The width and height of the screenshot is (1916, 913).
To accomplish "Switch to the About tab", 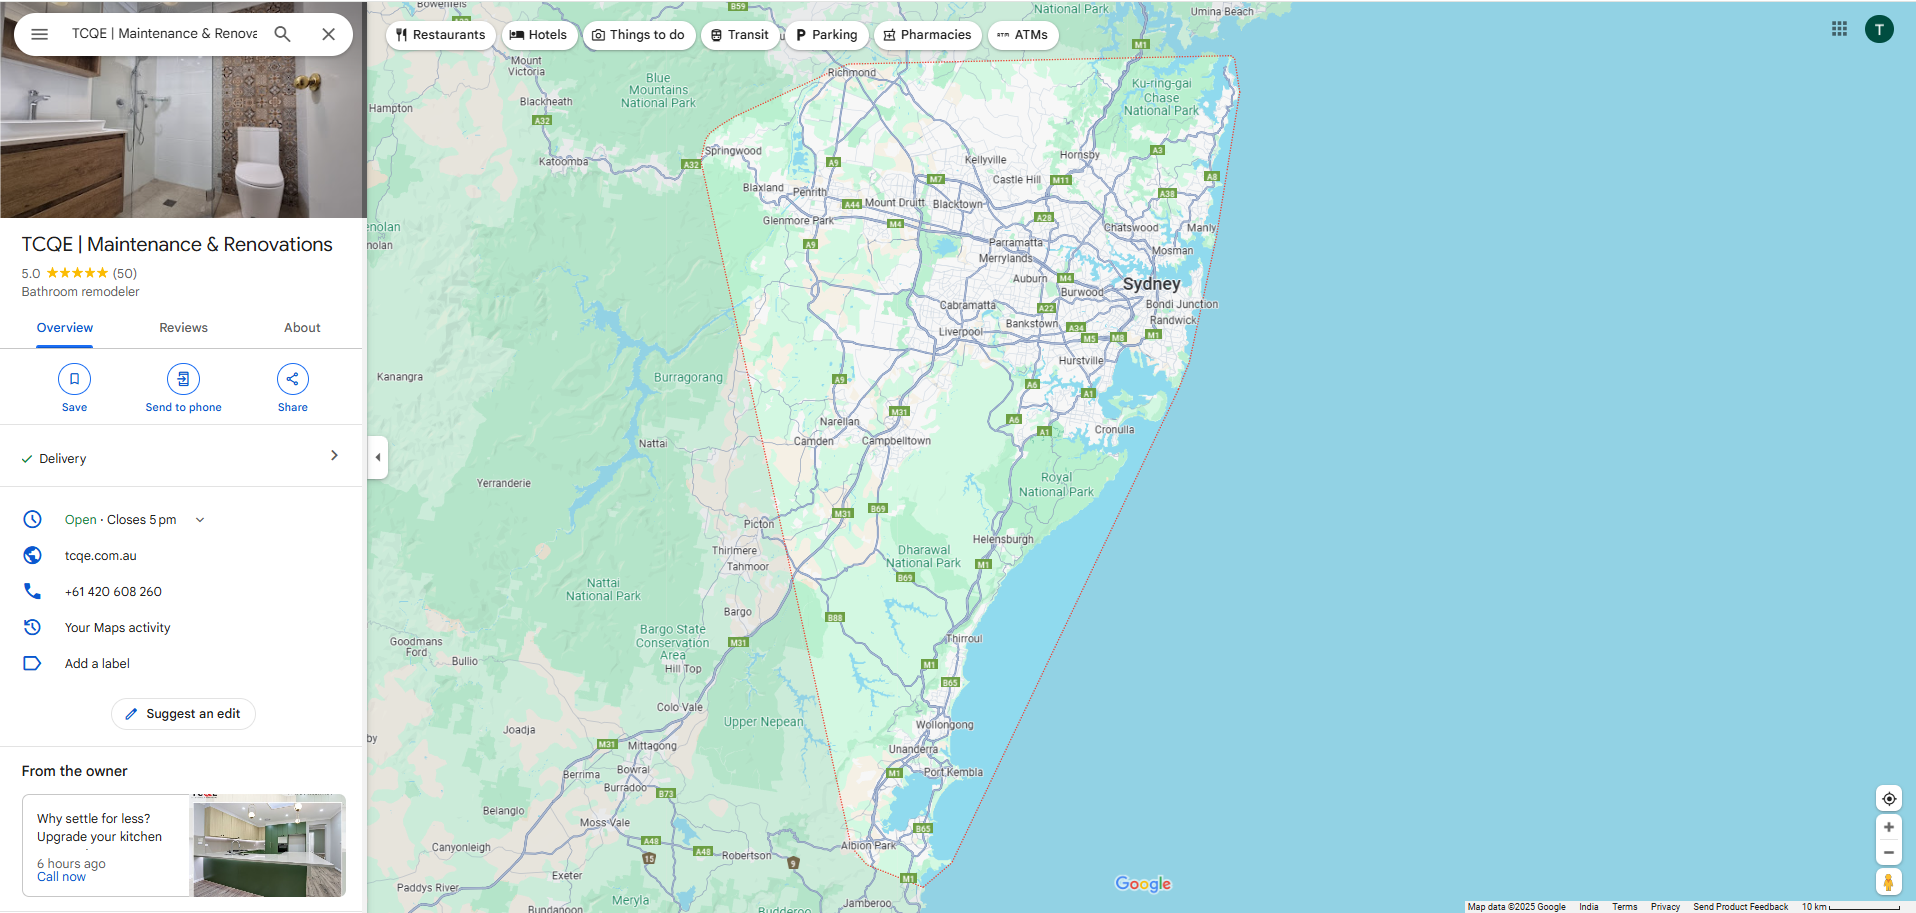I will (x=302, y=328).
